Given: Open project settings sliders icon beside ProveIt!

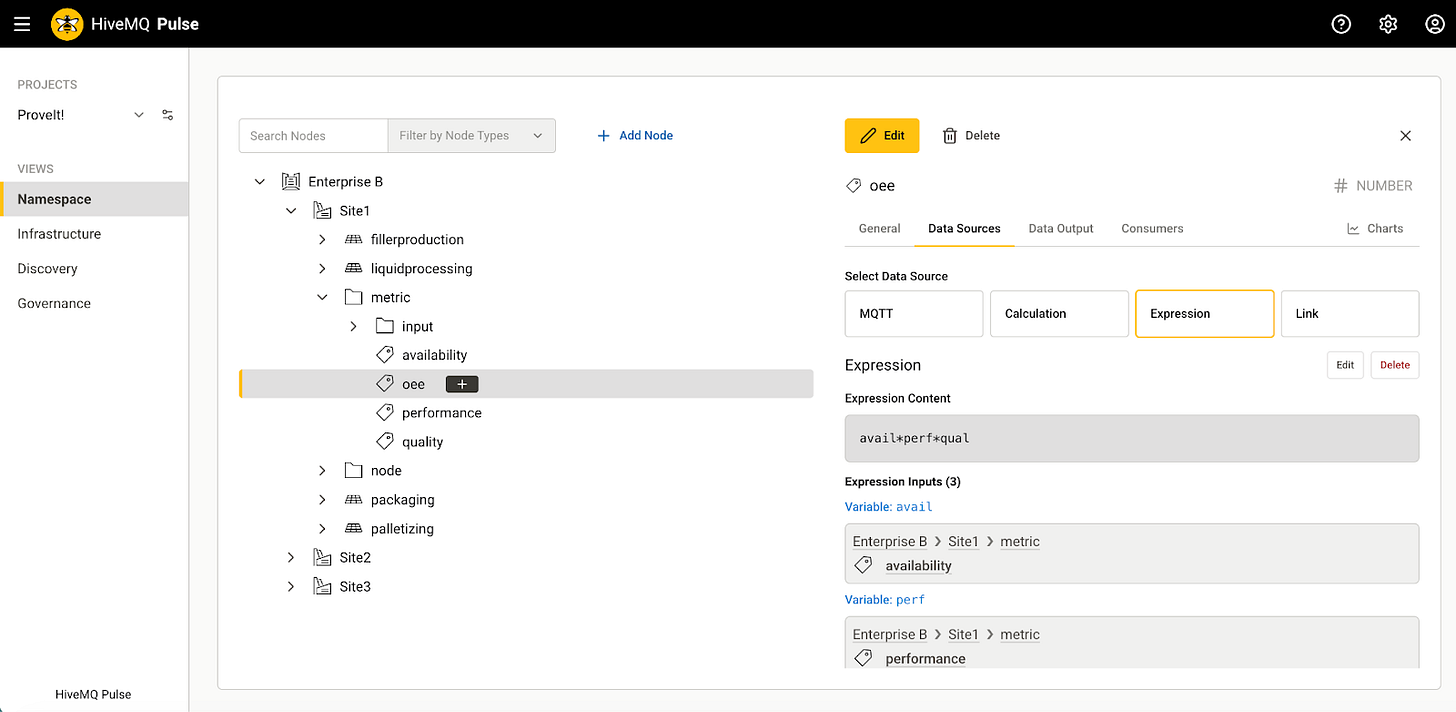Looking at the screenshot, I should 168,115.
